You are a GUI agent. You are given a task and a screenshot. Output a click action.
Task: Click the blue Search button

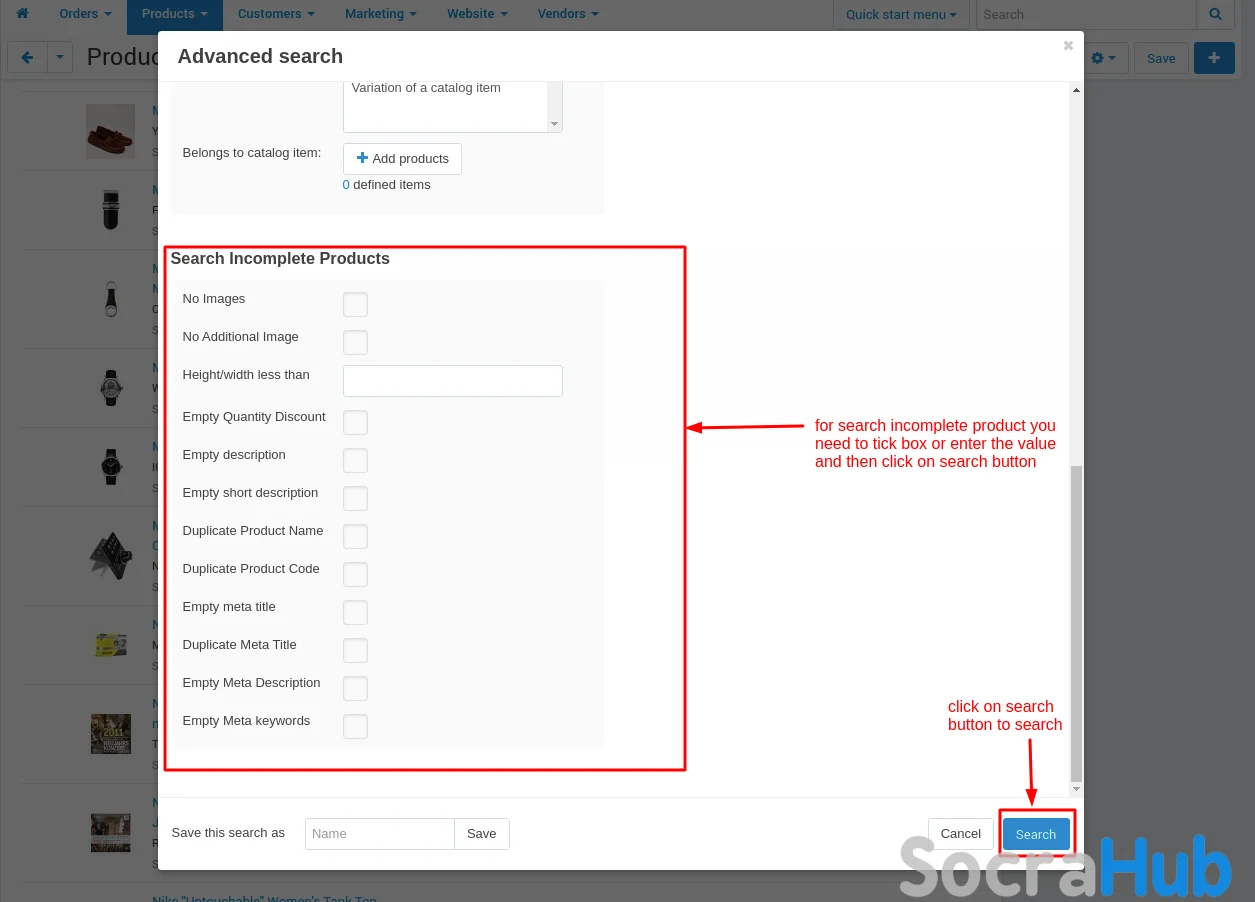click(1036, 834)
